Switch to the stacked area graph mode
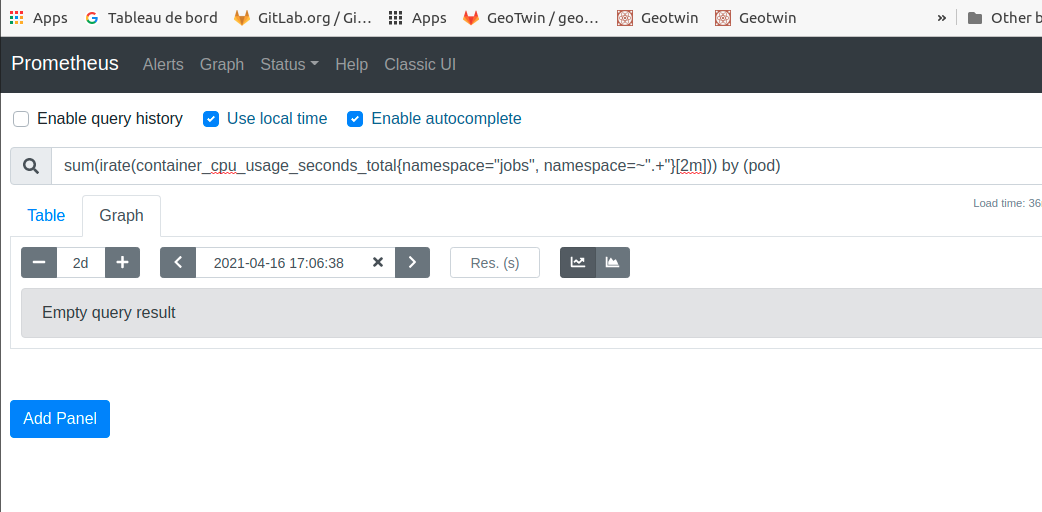Screen dimensions: 1042x512 point(613,263)
